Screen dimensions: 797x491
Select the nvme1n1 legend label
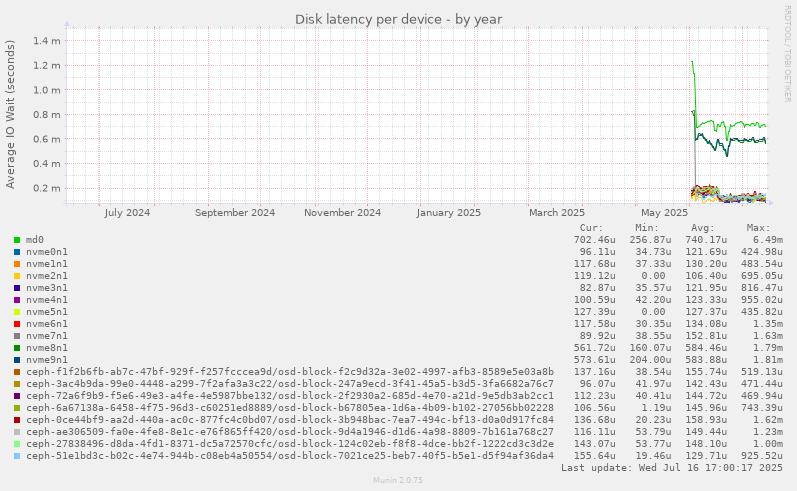[x=47, y=264]
